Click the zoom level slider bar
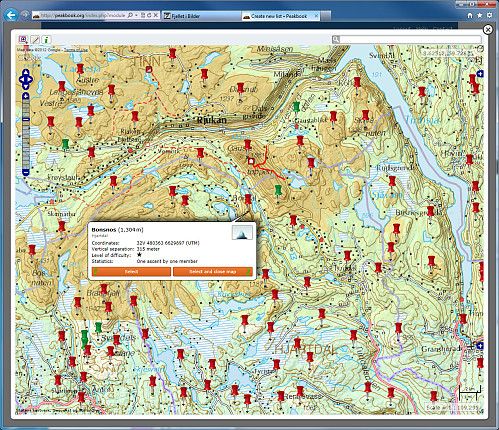Image resolution: width=499 pixels, height=430 pixels. [26, 134]
